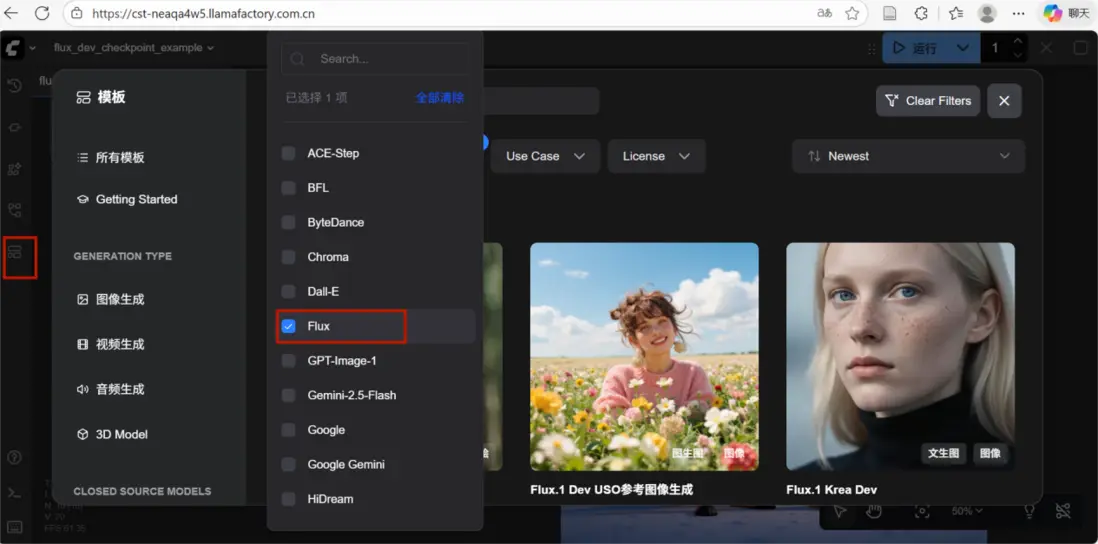The image size is (1098, 544).
Task: Open the node library sidebar icon
Action: [14, 127]
